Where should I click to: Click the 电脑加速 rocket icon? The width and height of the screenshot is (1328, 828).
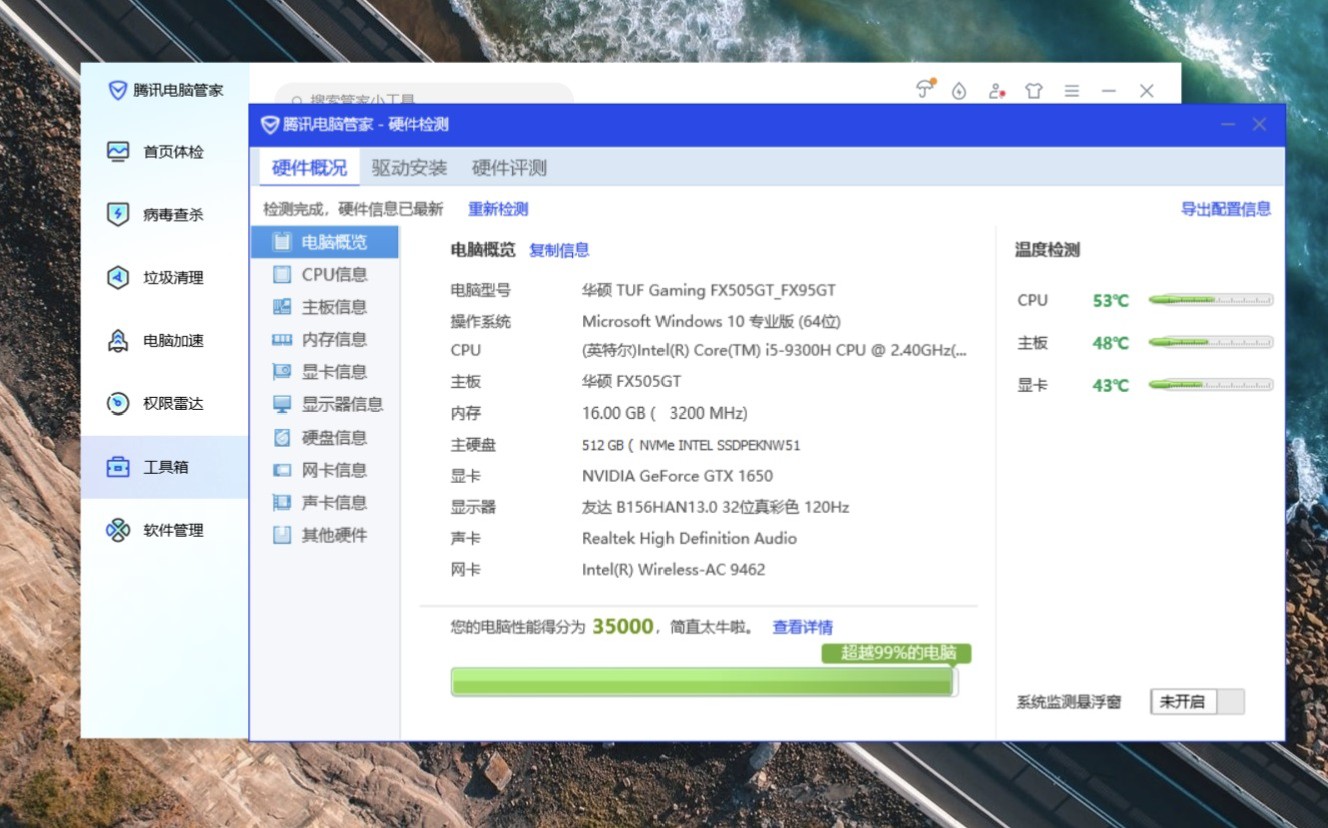point(118,341)
